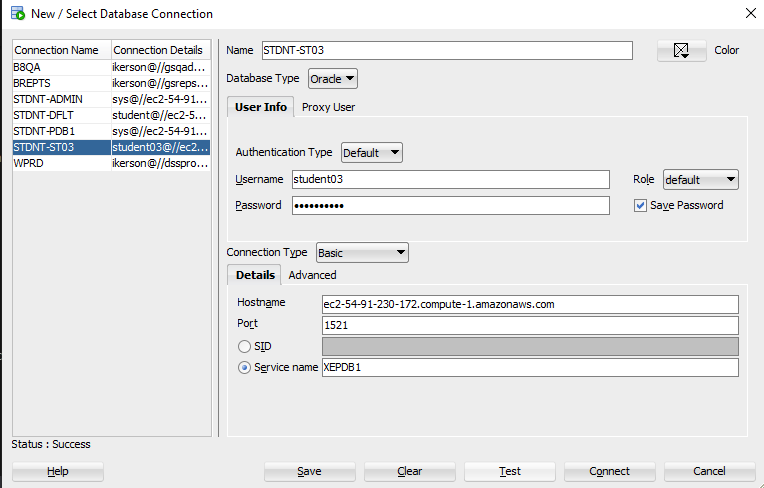Select the Service name radio button
This screenshot has height=488, width=764.
click(244, 367)
